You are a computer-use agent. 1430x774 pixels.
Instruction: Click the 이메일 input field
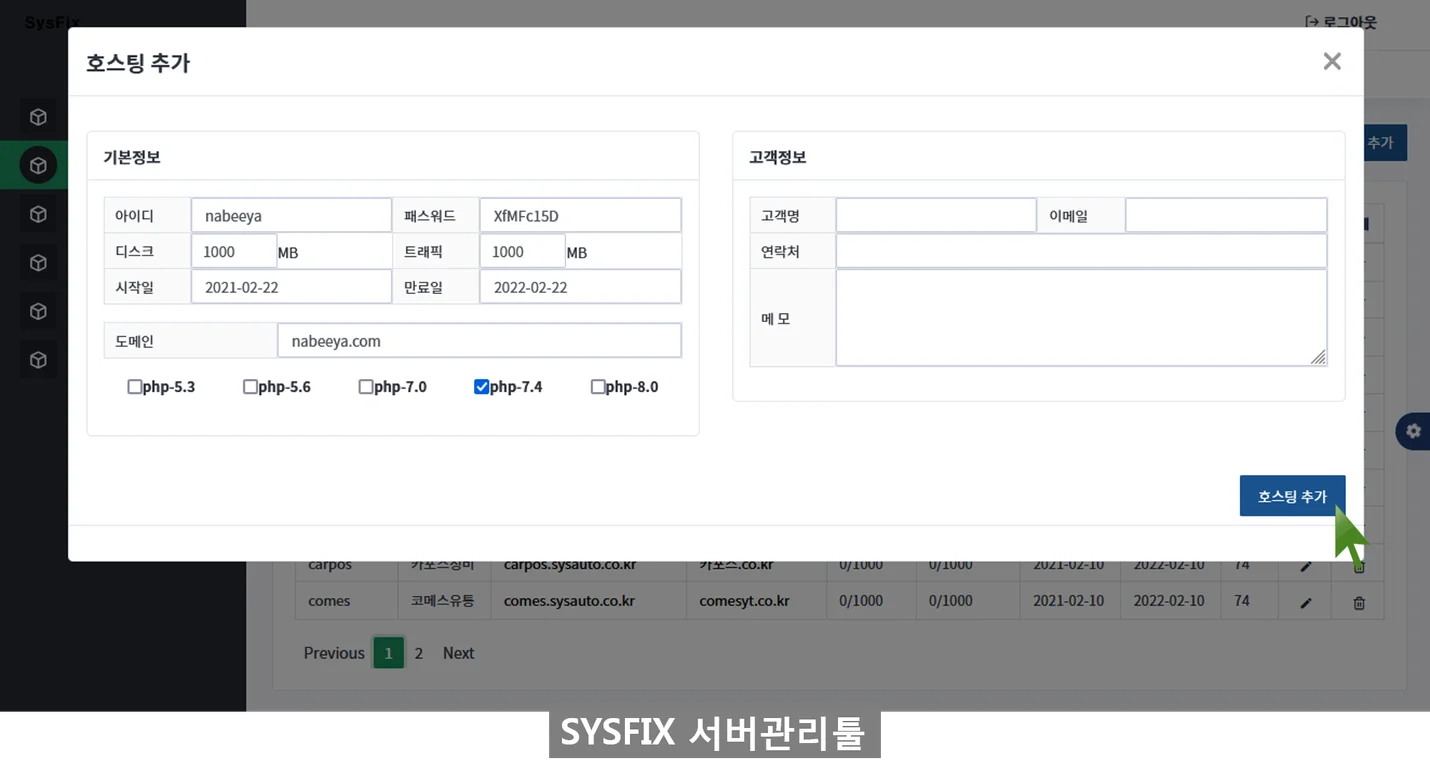[1226, 215]
